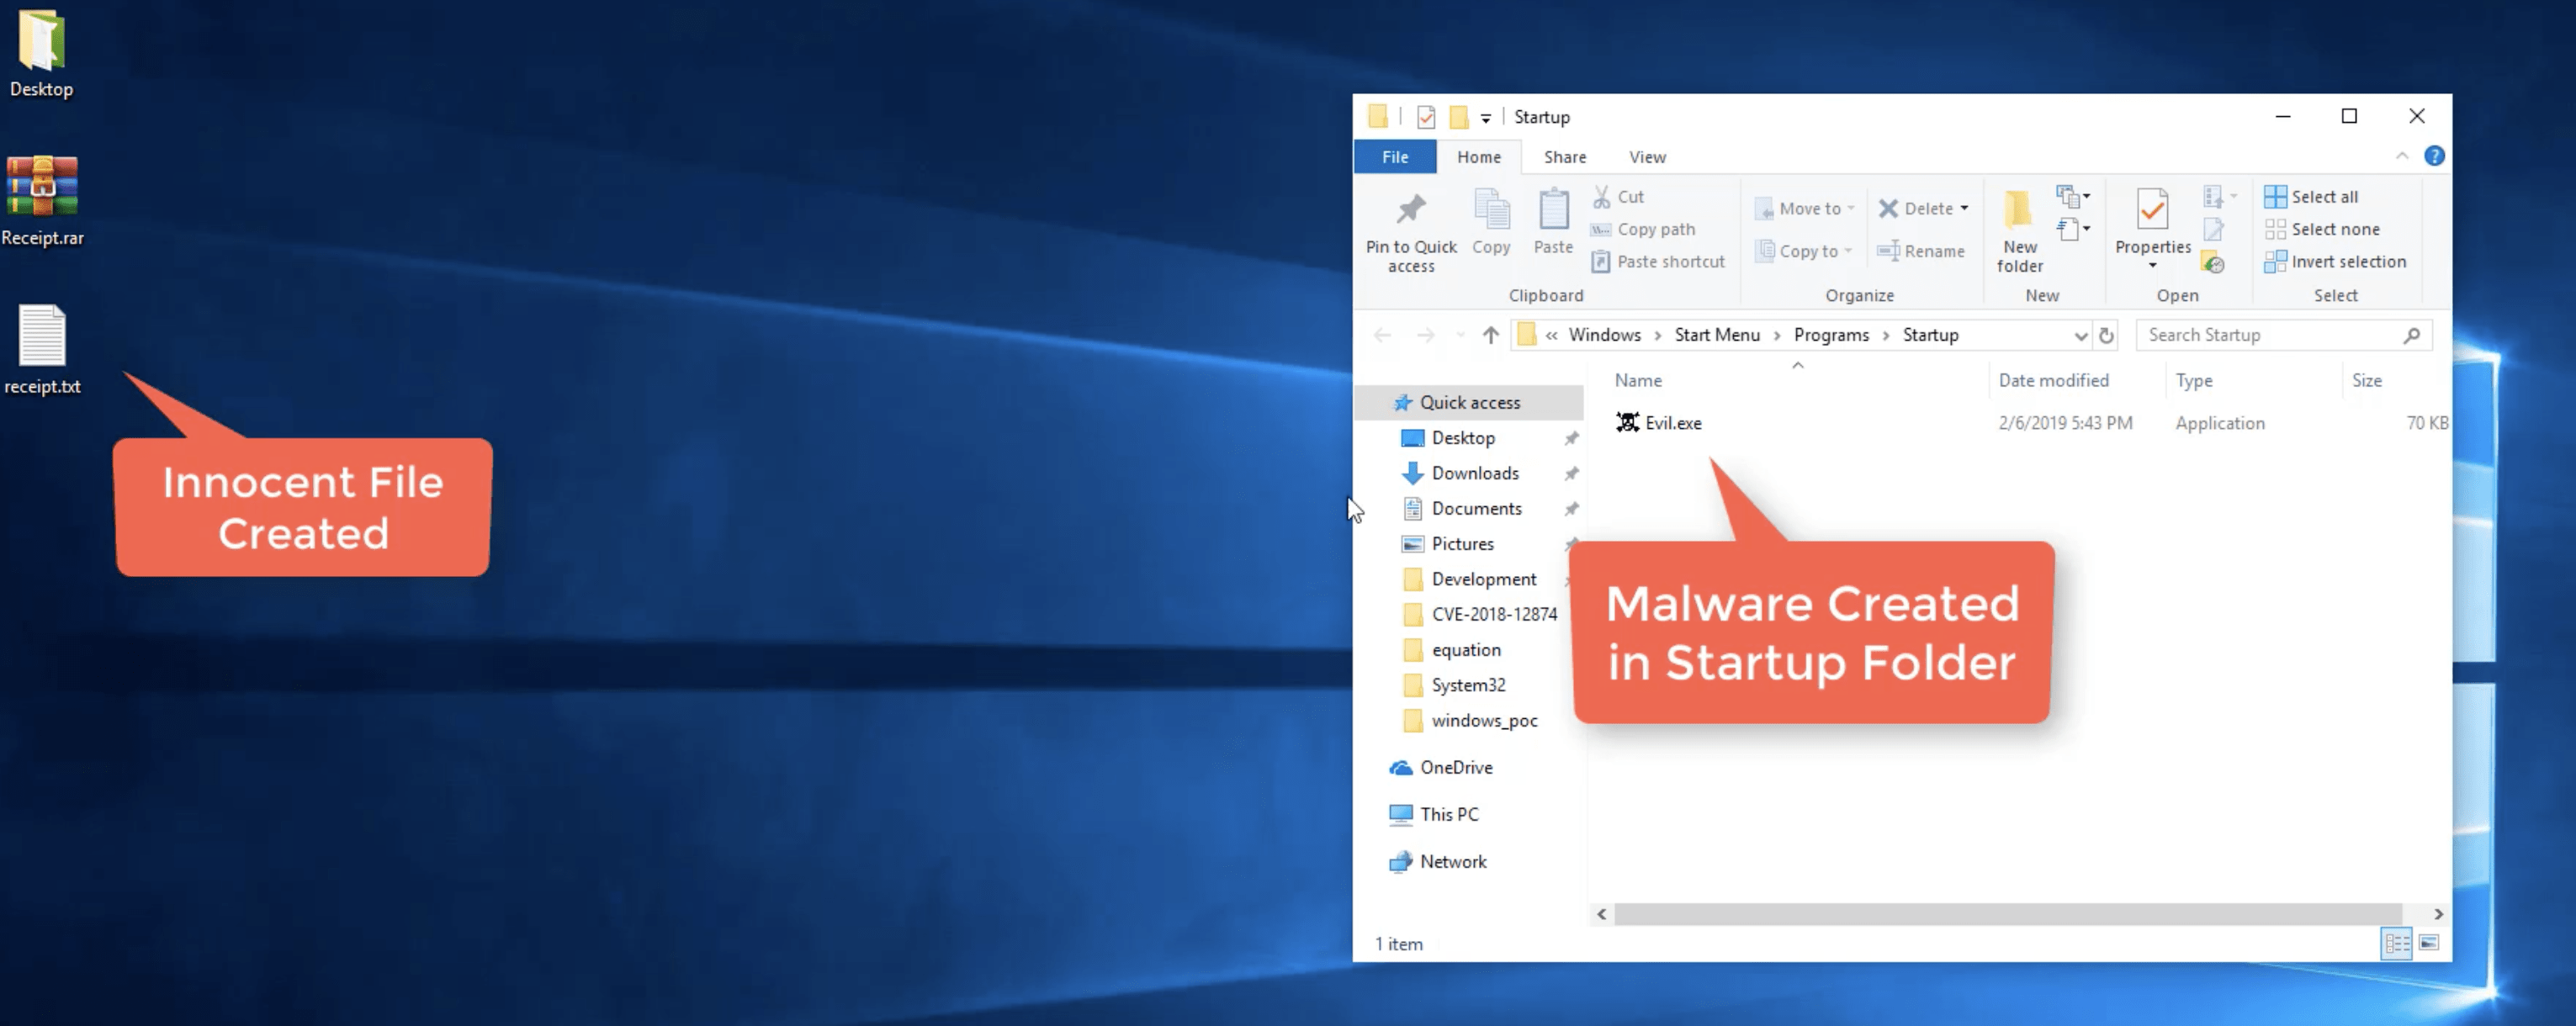Open the File menu tab
The image size is (2576, 1026).
[x=1395, y=157]
